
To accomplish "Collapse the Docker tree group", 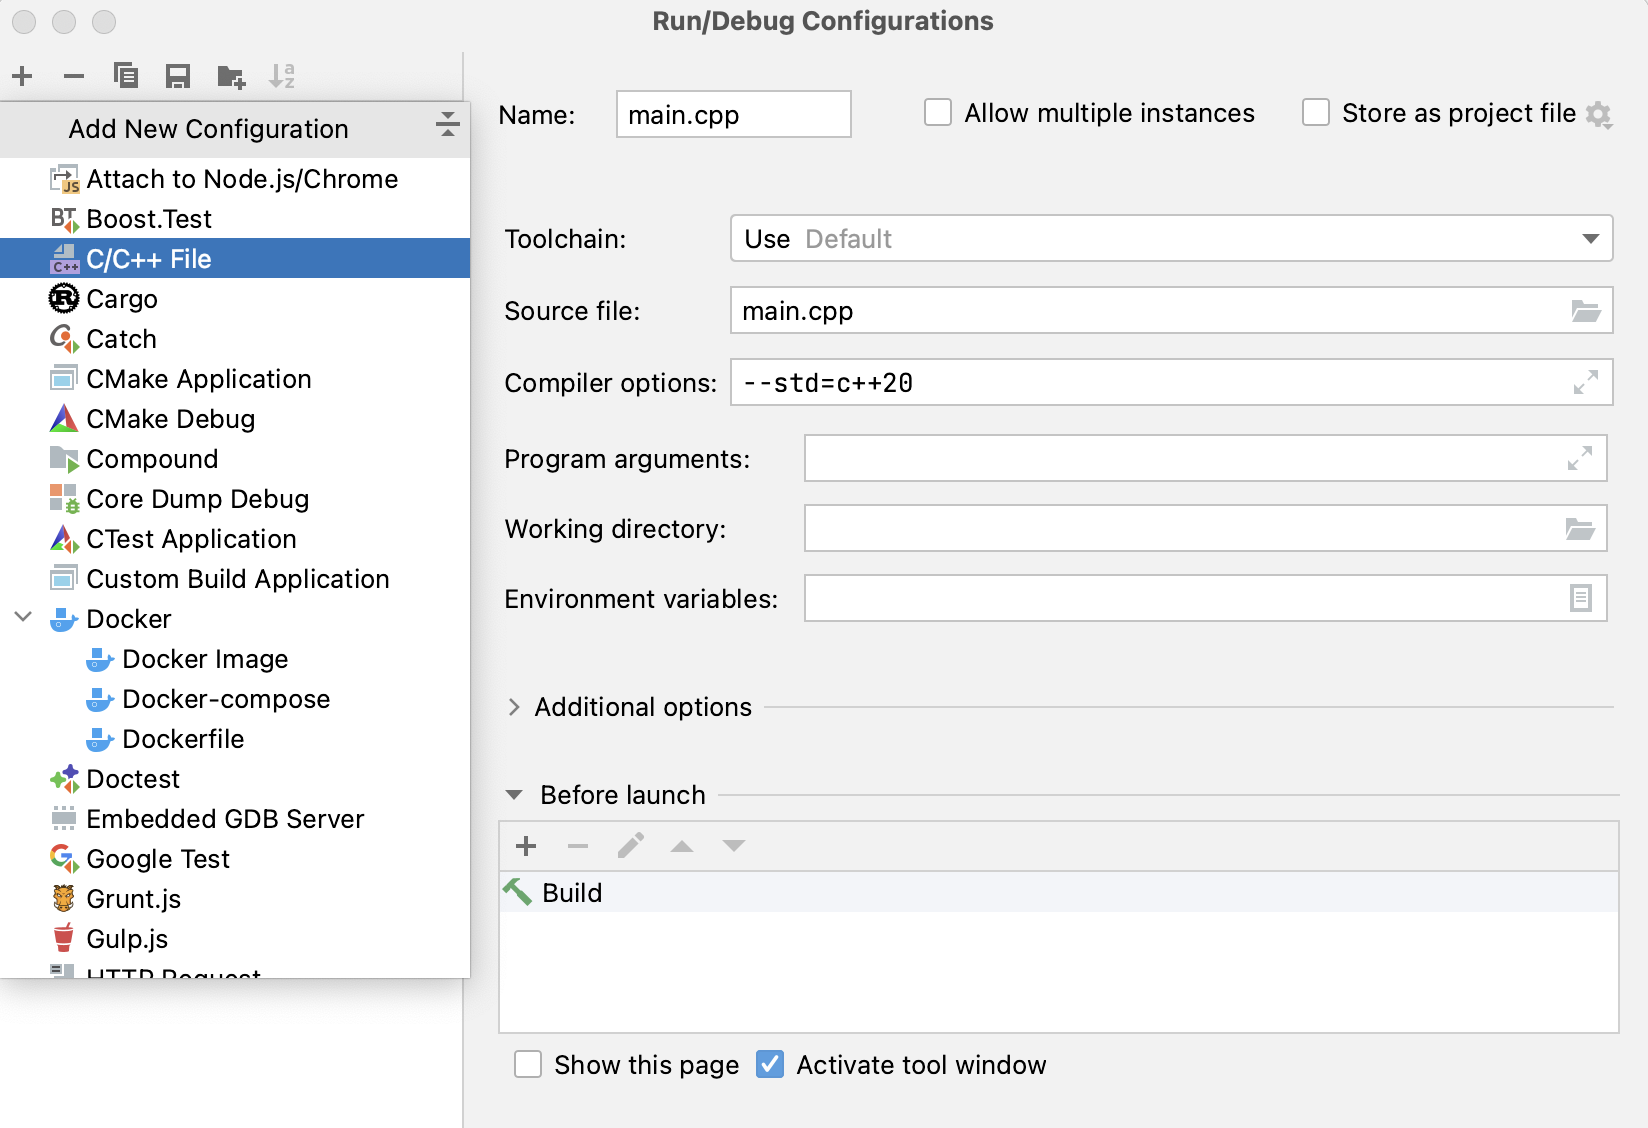I will (x=24, y=618).
